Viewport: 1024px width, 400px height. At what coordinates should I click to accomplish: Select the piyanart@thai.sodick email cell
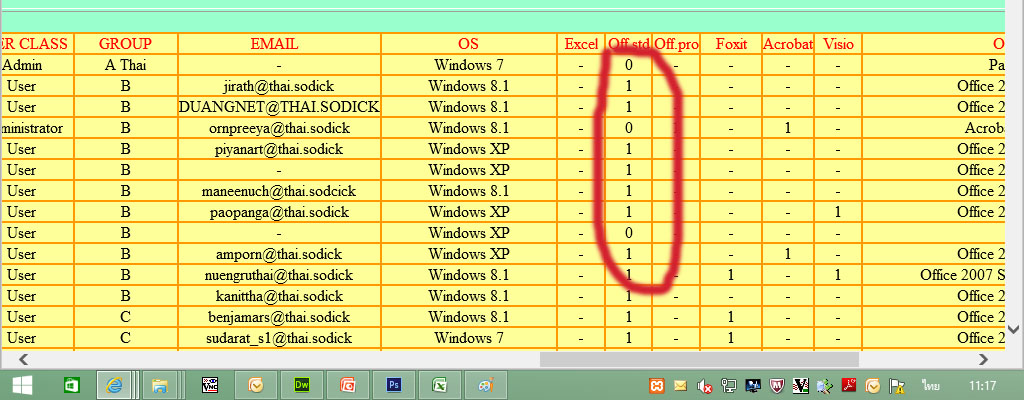point(279,148)
